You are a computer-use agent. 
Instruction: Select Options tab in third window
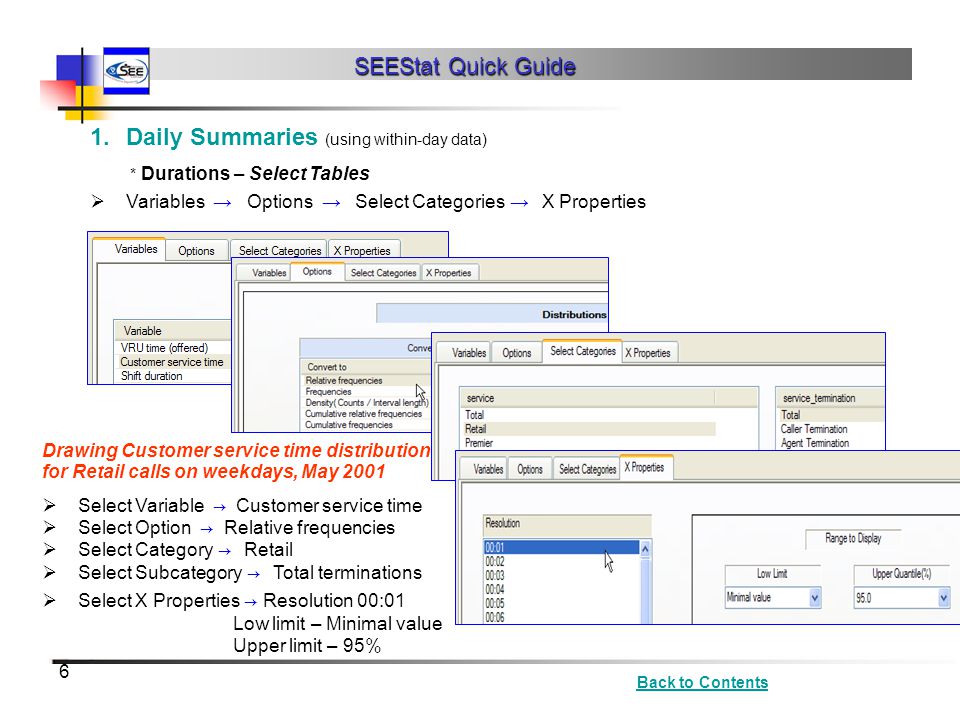517,353
